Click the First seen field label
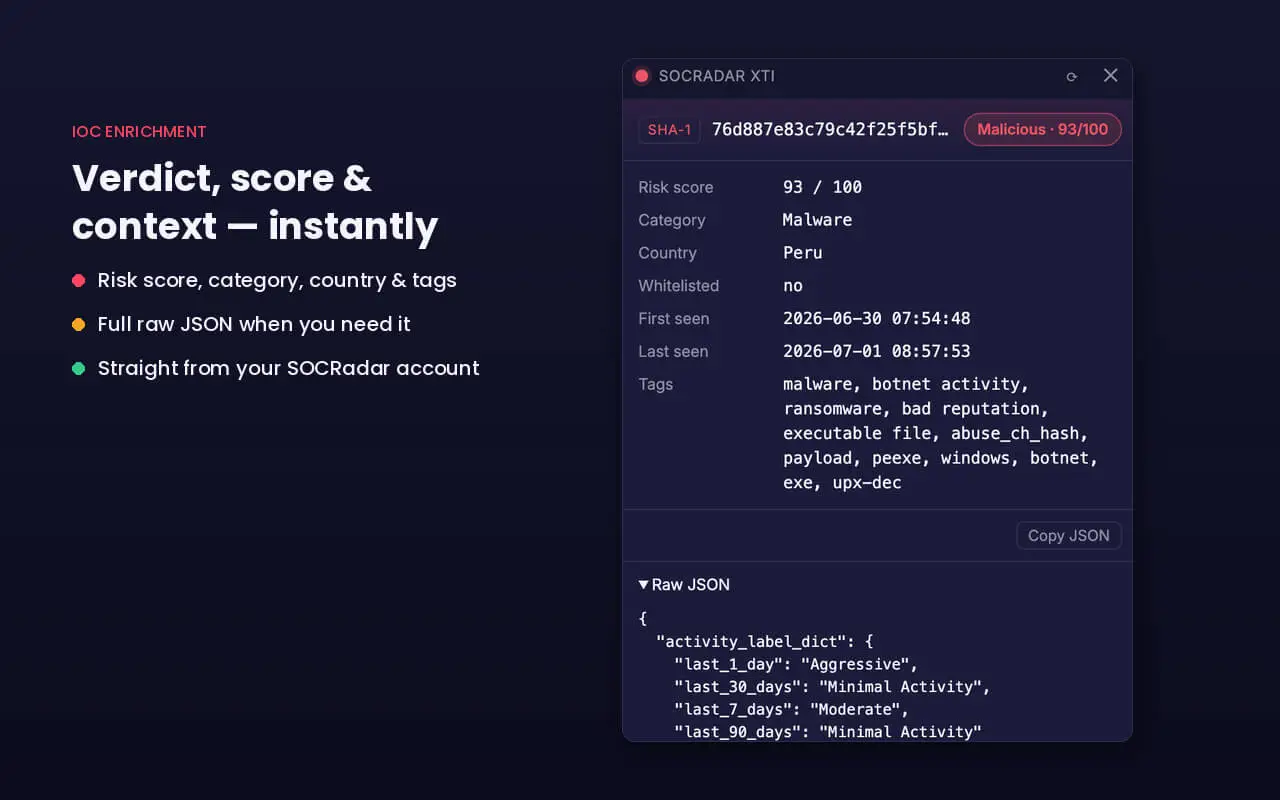1280x800 pixels. 674,318
